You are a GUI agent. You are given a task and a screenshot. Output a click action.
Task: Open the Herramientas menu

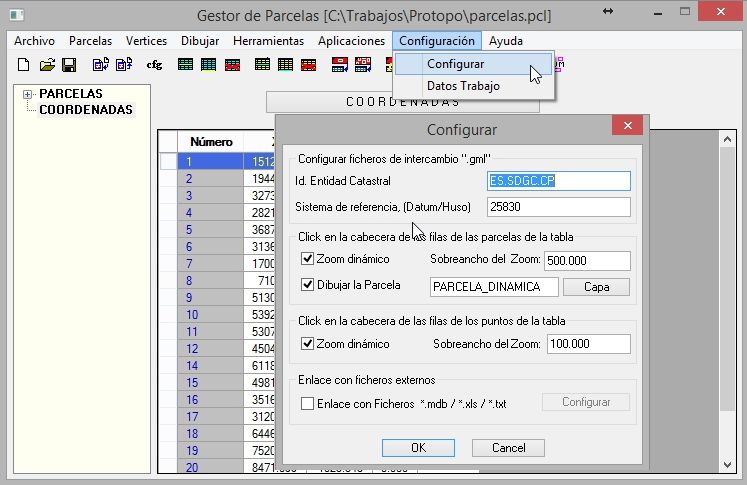(268, 41)
